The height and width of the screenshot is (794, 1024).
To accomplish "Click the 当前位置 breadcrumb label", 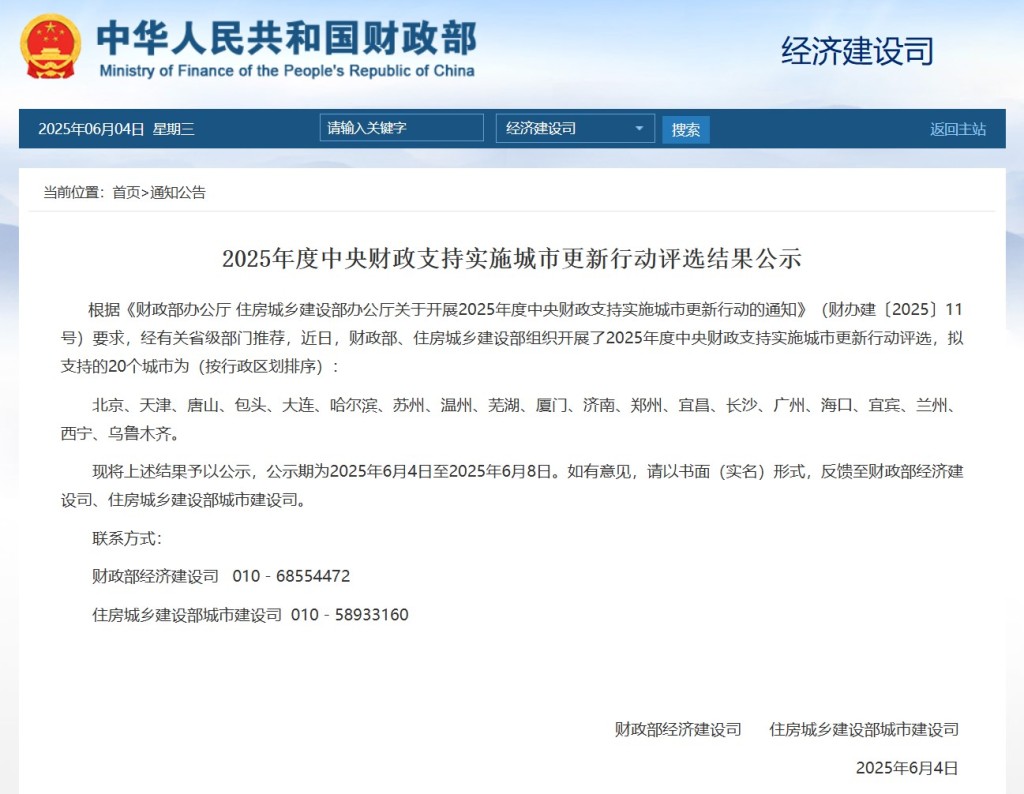I will (73, 193).
